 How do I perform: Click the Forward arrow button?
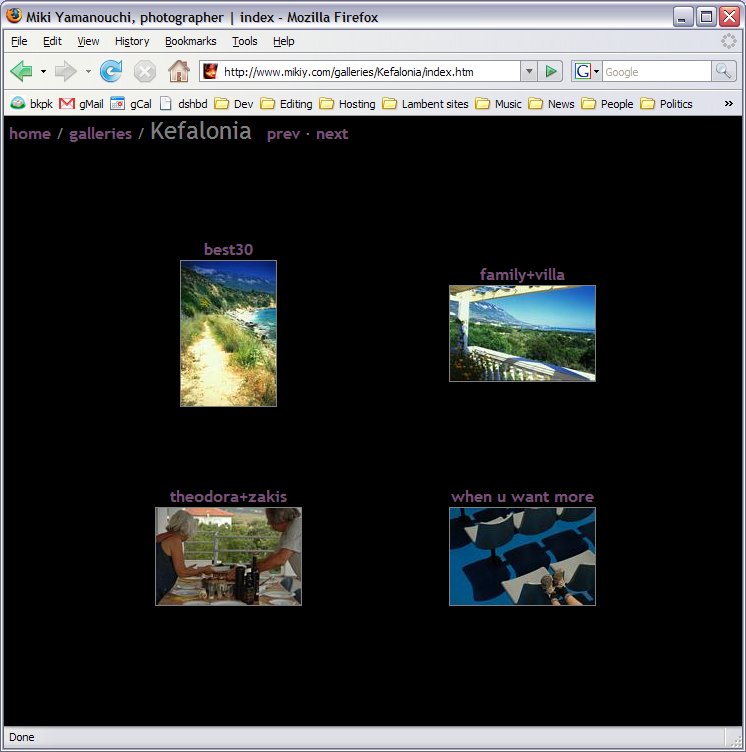pos(65,72)
